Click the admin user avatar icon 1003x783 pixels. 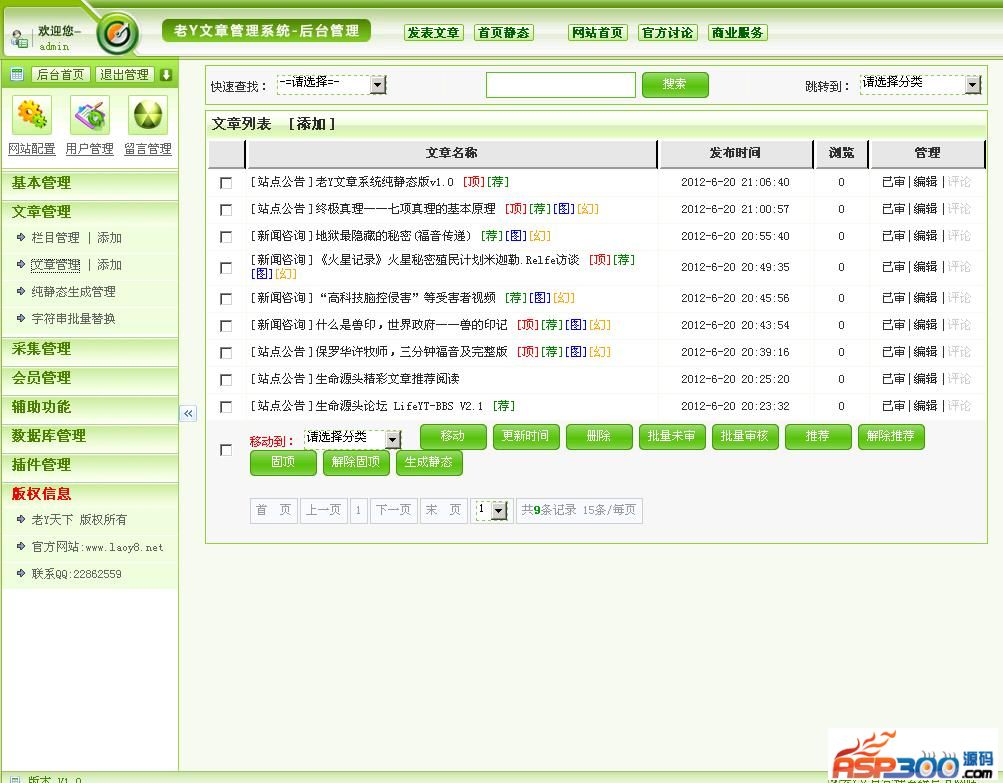point(20,39)
